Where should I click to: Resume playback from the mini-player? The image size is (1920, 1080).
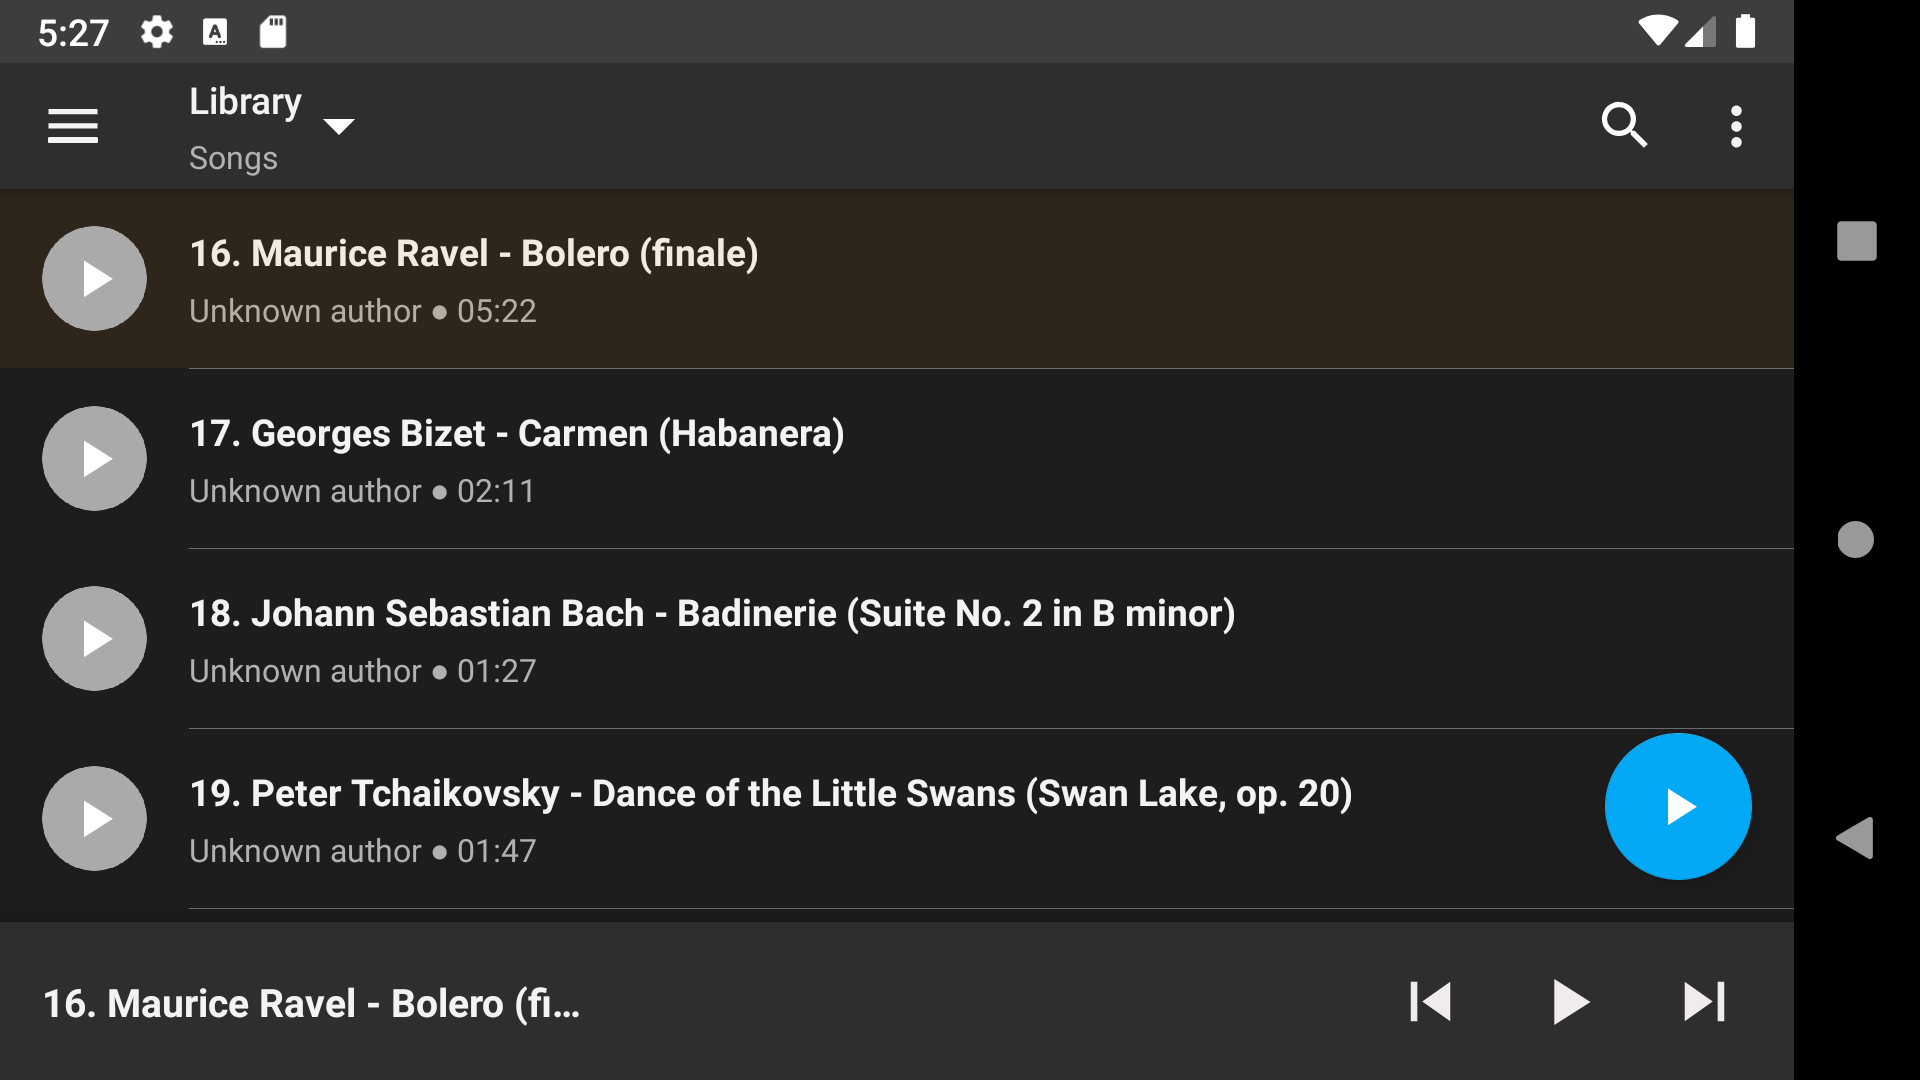pyautogui.click(x=1570, y=1002)
